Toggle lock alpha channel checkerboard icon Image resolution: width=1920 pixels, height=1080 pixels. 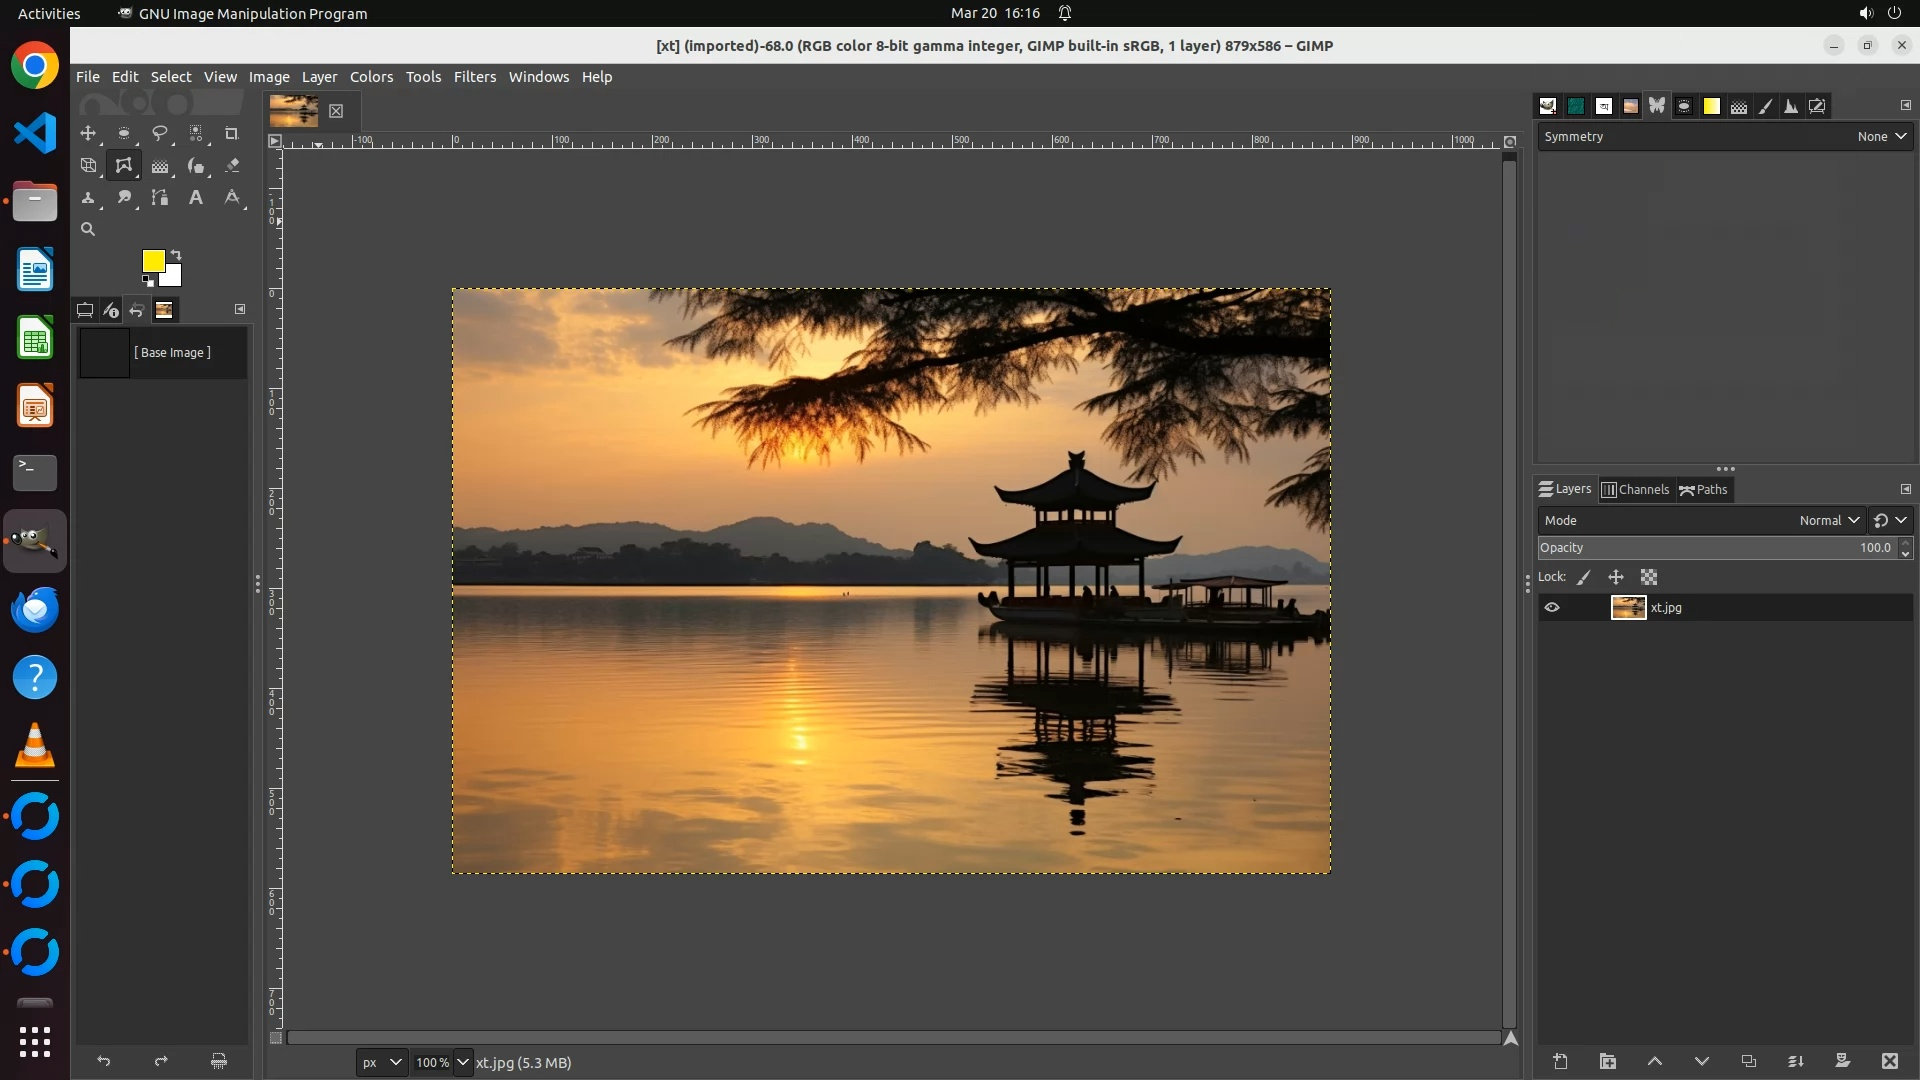(x=1649, y=577)
